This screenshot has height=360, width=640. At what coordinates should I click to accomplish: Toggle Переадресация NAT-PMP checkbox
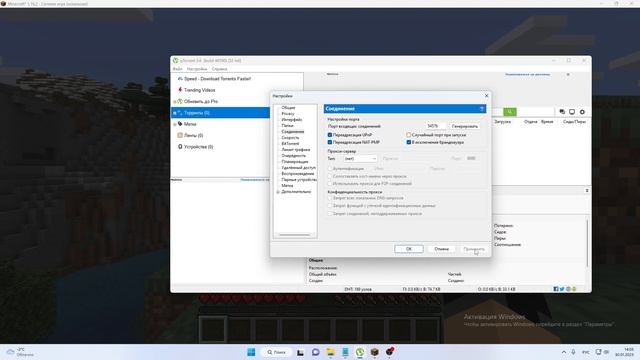coord(330,142)
